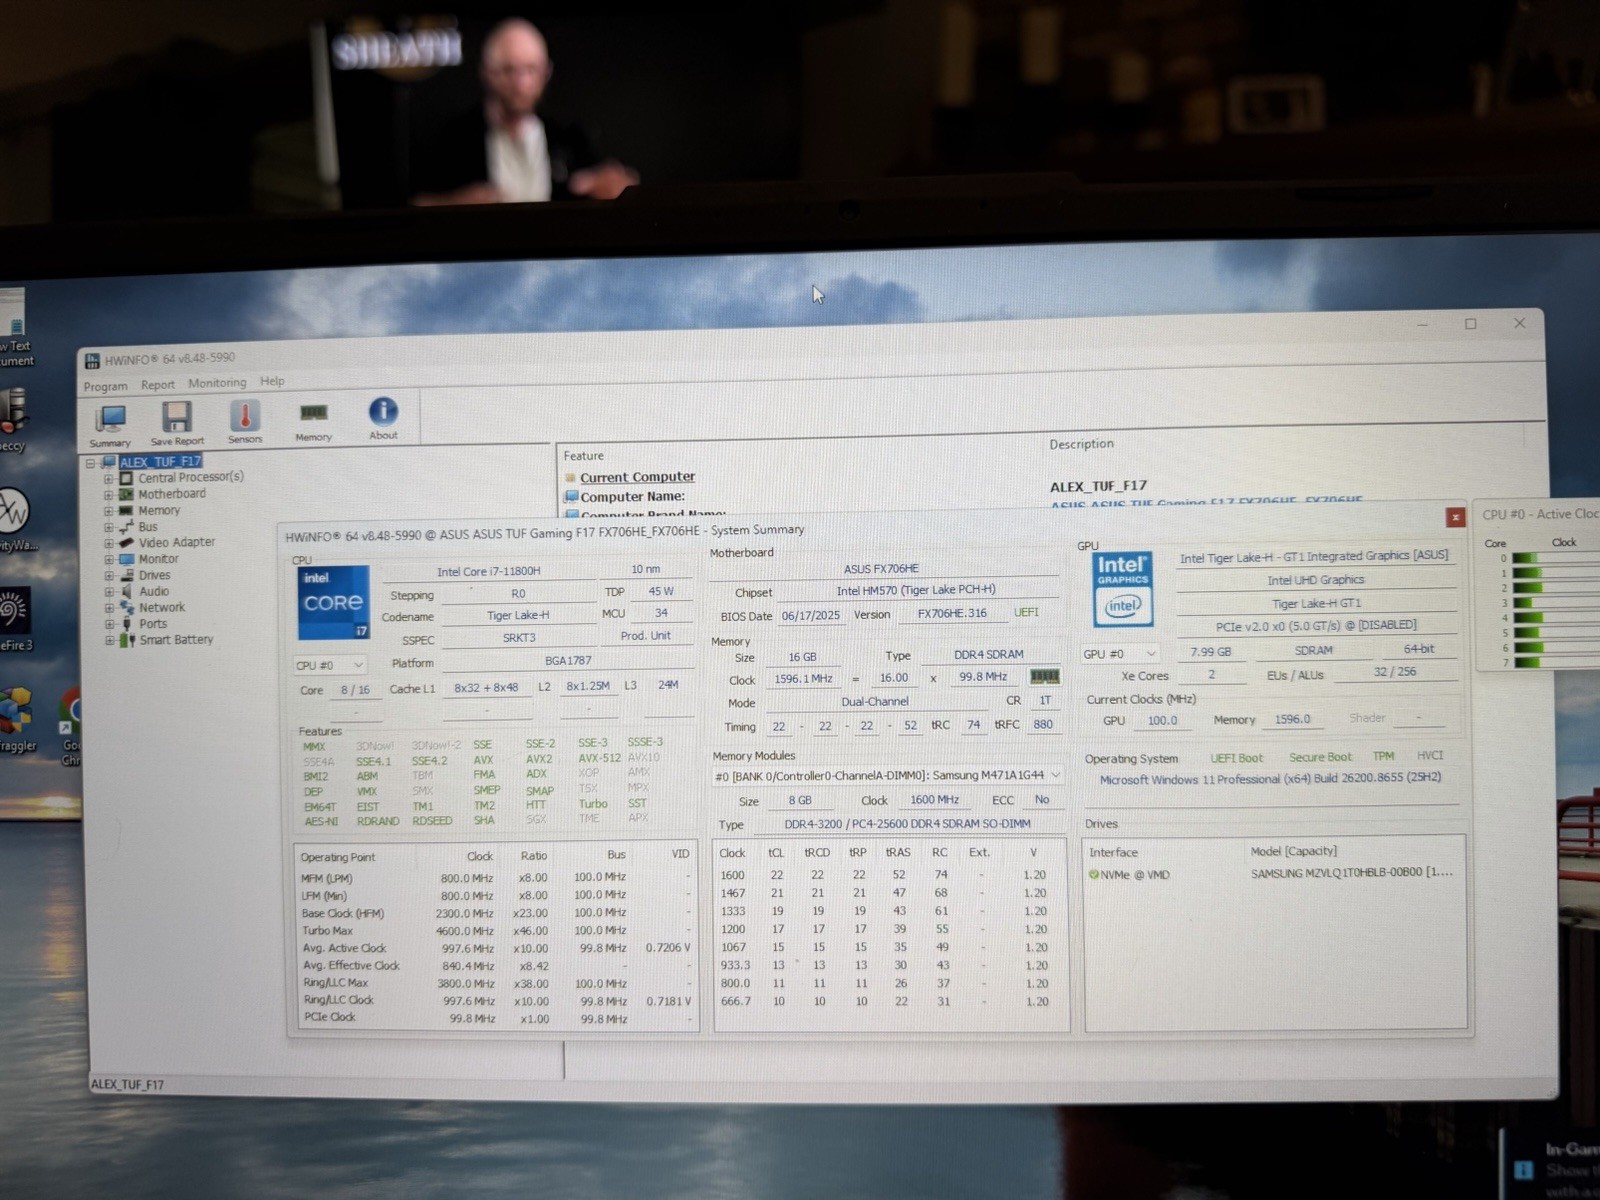Screen dimensions: 1600x1200
Task: Click the Current Computer heading link
Action: pos(637,477)
